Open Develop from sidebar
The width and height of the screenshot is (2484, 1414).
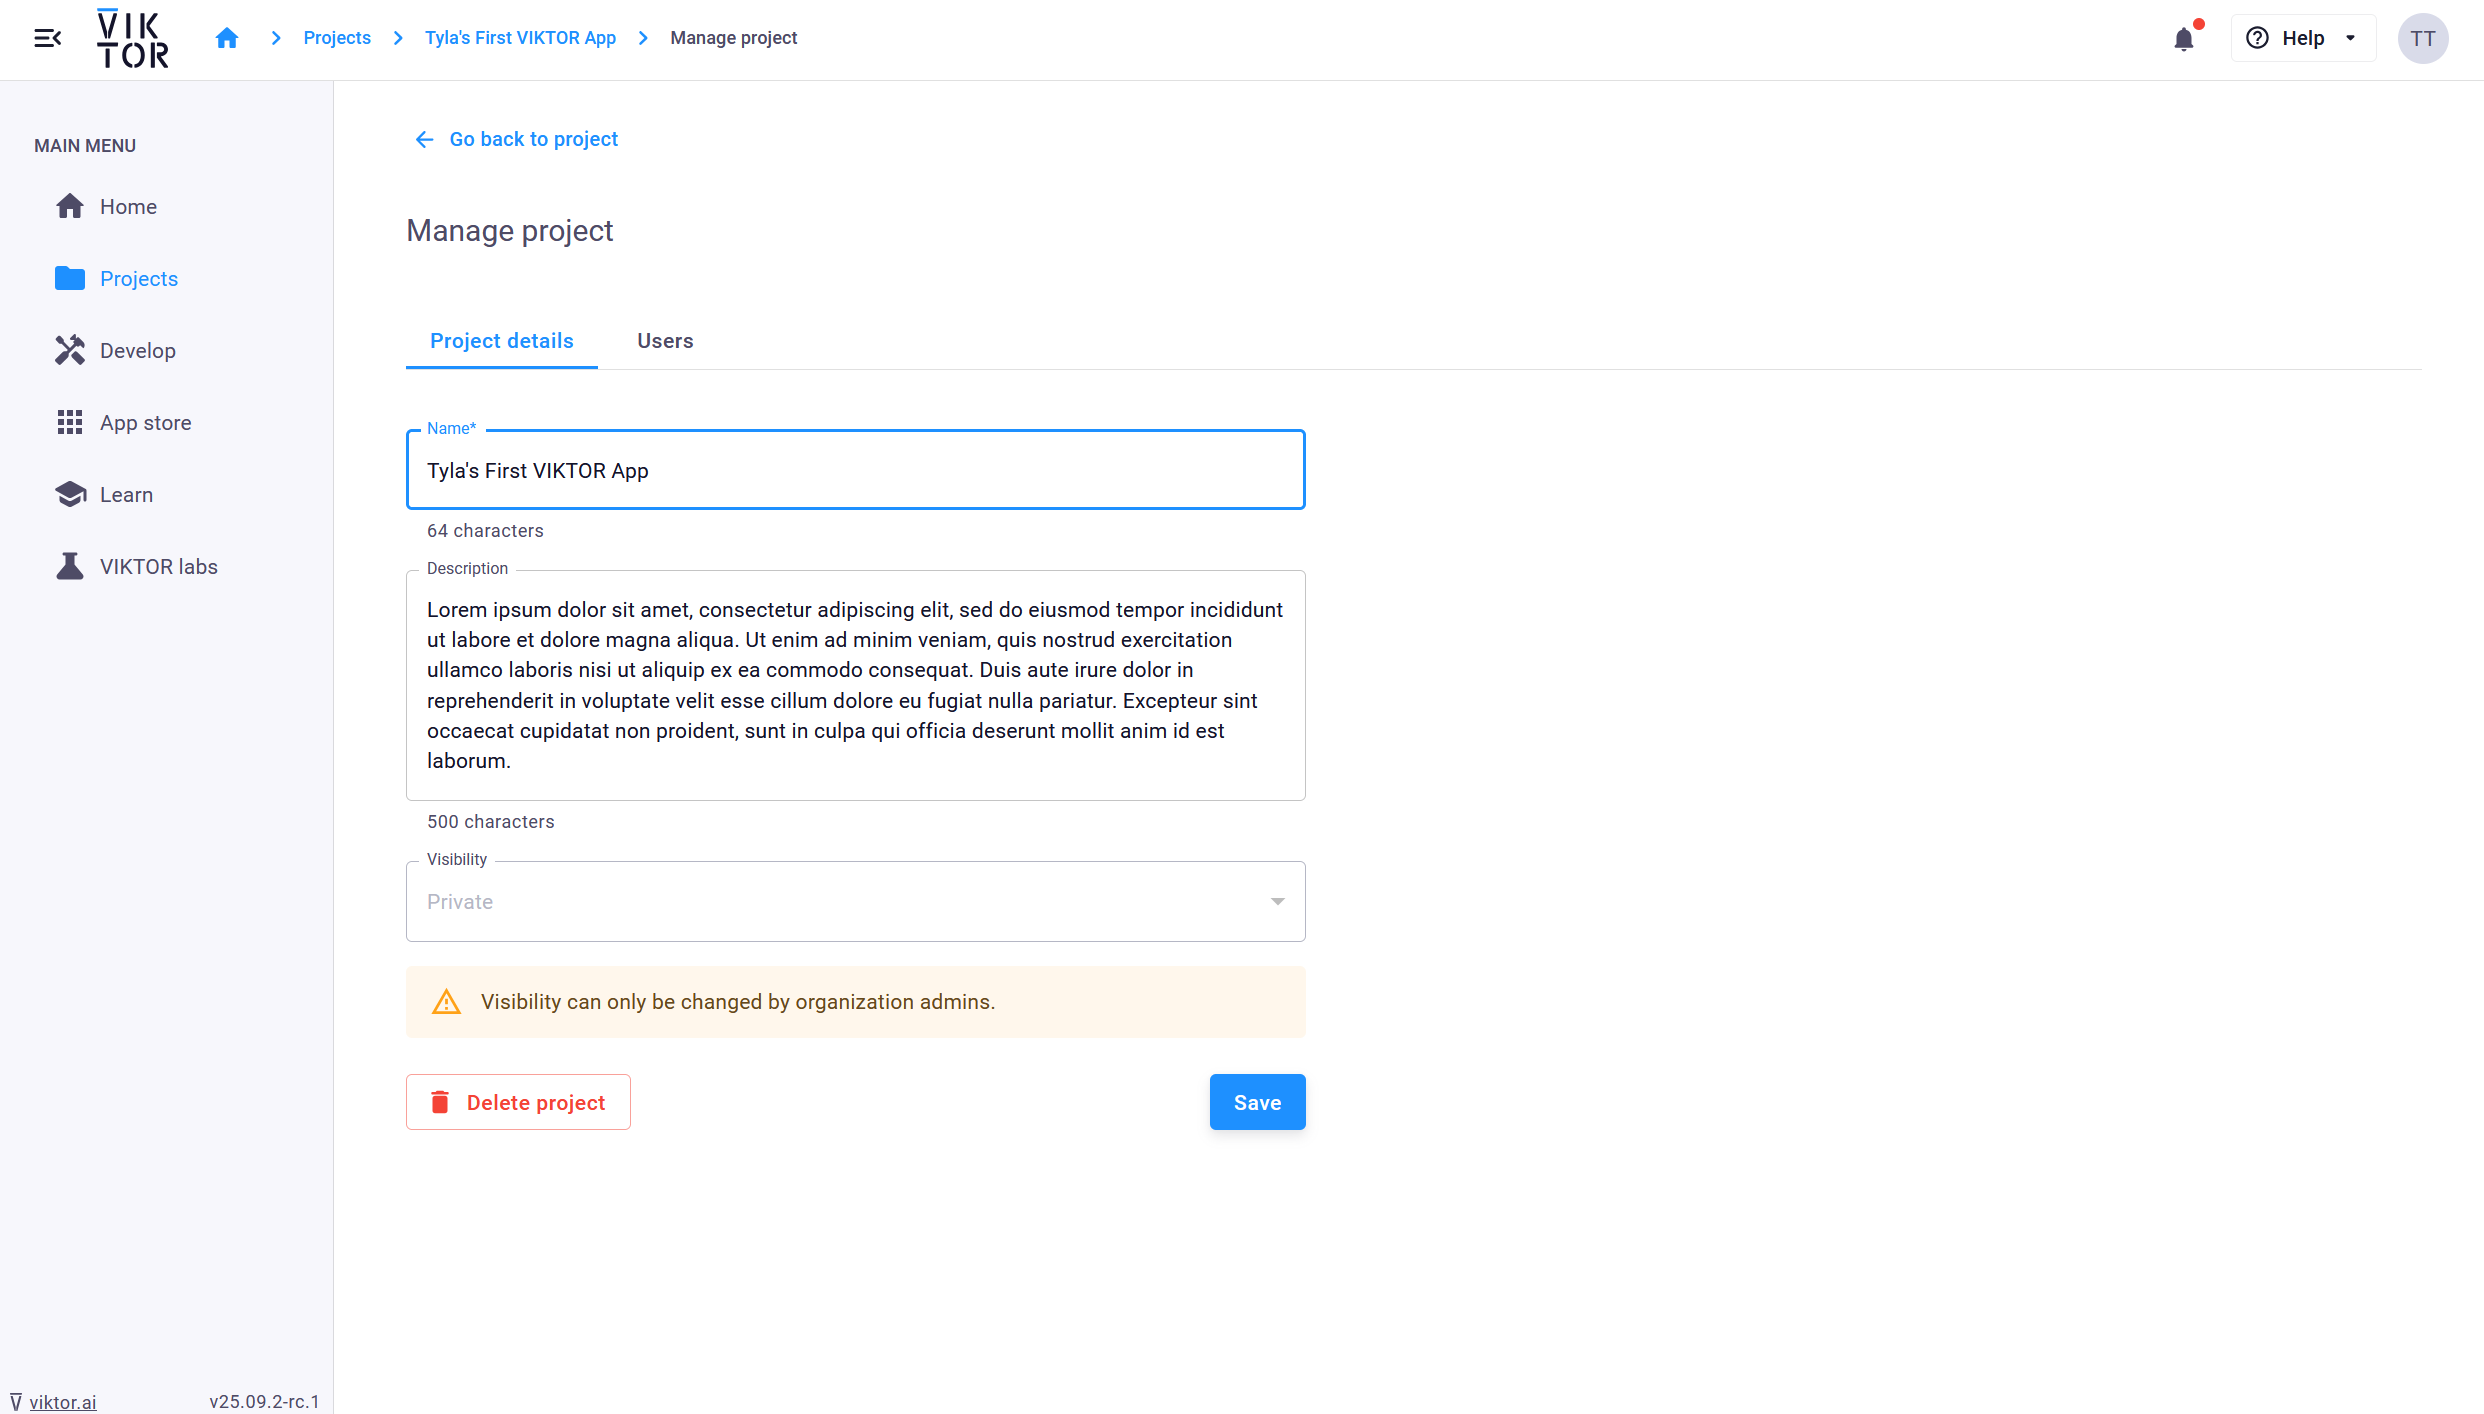[x=137, y=351]
